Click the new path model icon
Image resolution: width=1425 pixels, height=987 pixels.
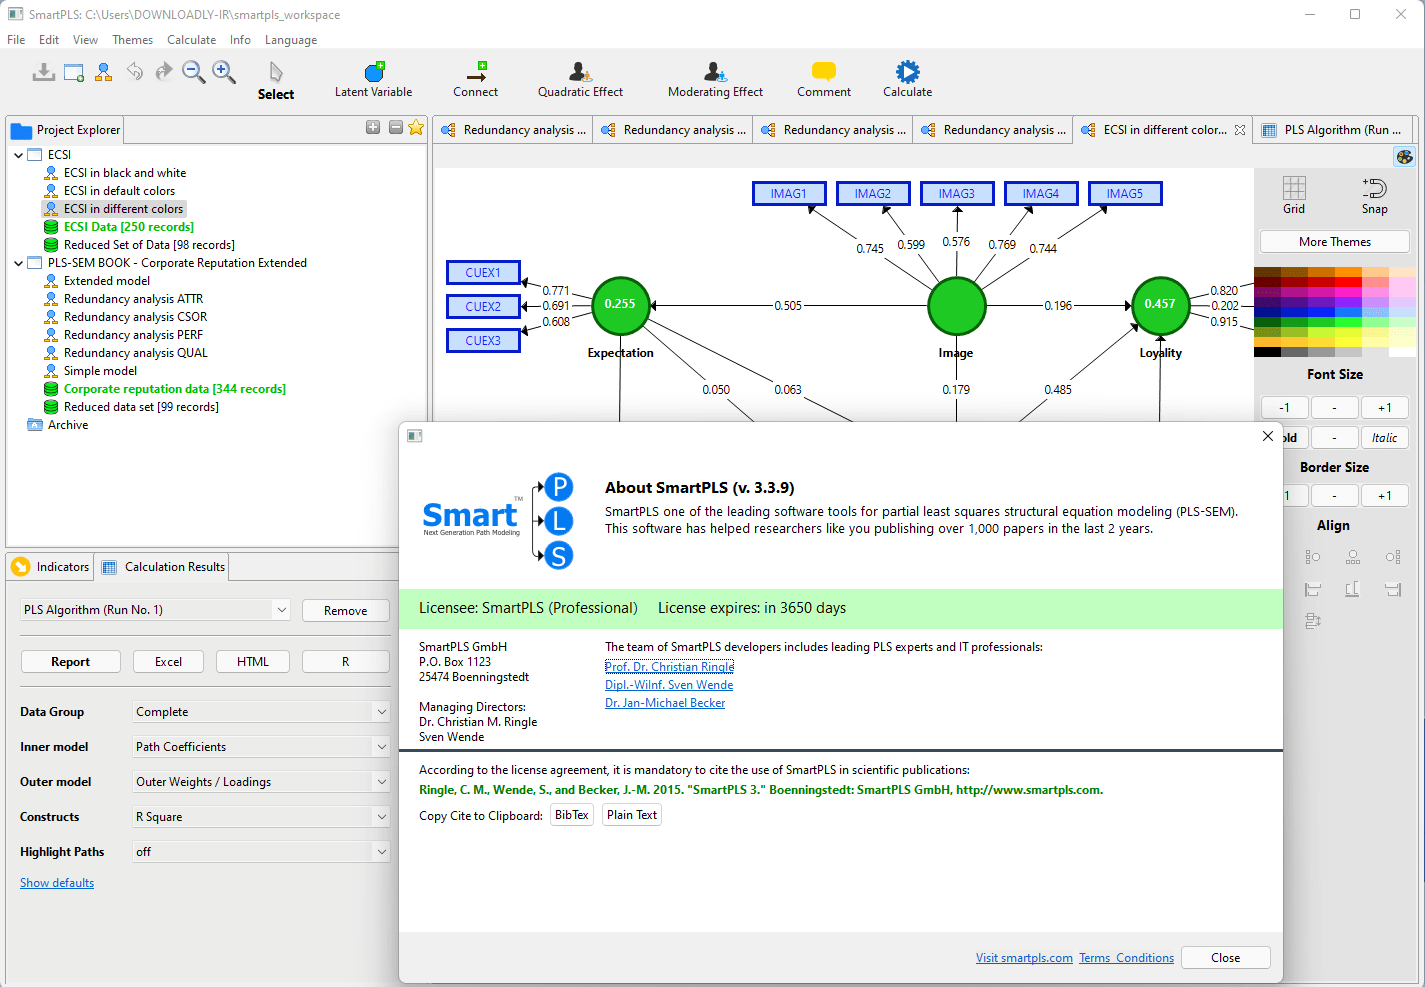[104, 72]
